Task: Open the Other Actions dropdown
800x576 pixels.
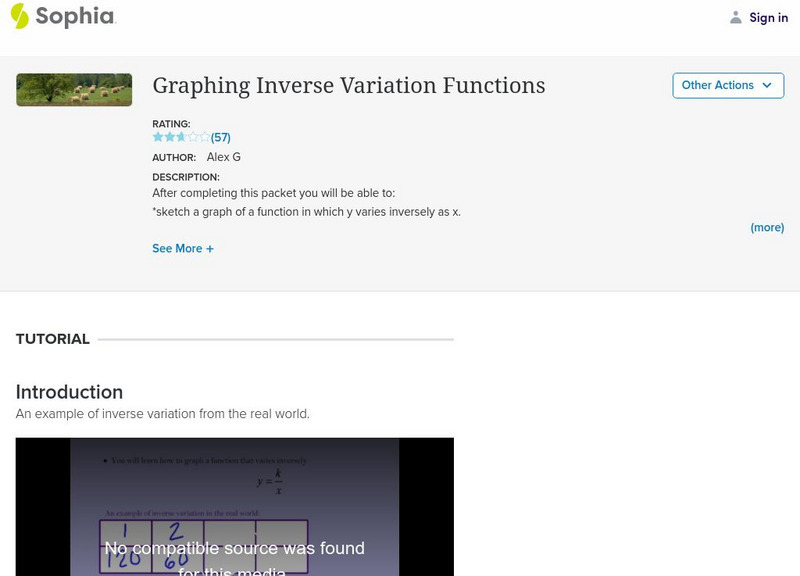Action: (x=728, y=85)
